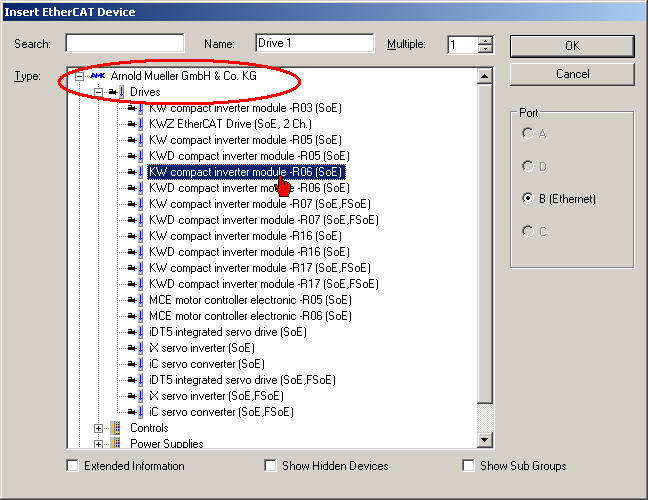Screen dimensions: 648x500
Task: Increase the Multiple value with up arrow
Action: pyautogui.click(x=485, y=41)
